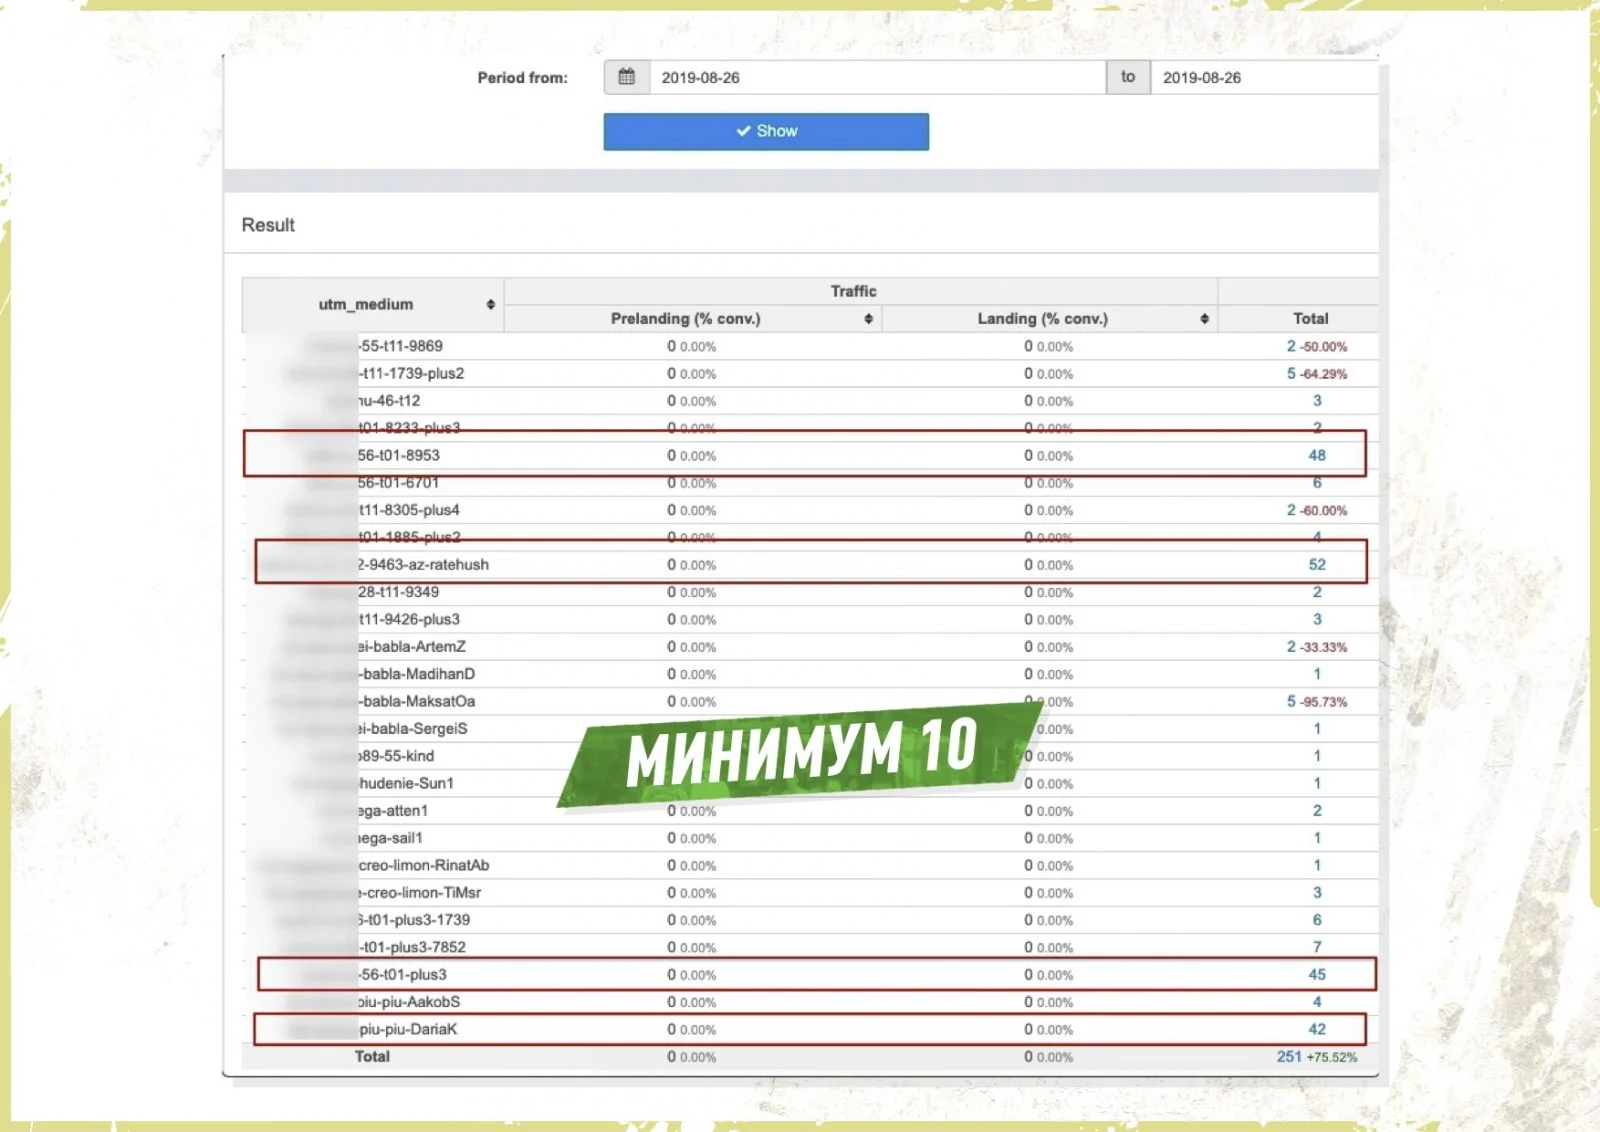This screenshot has width=1600, height=1132.
Task: Click total 2 in t11-8305-plus4 row
Action: pyautogui.click(x=1291, y=510)
